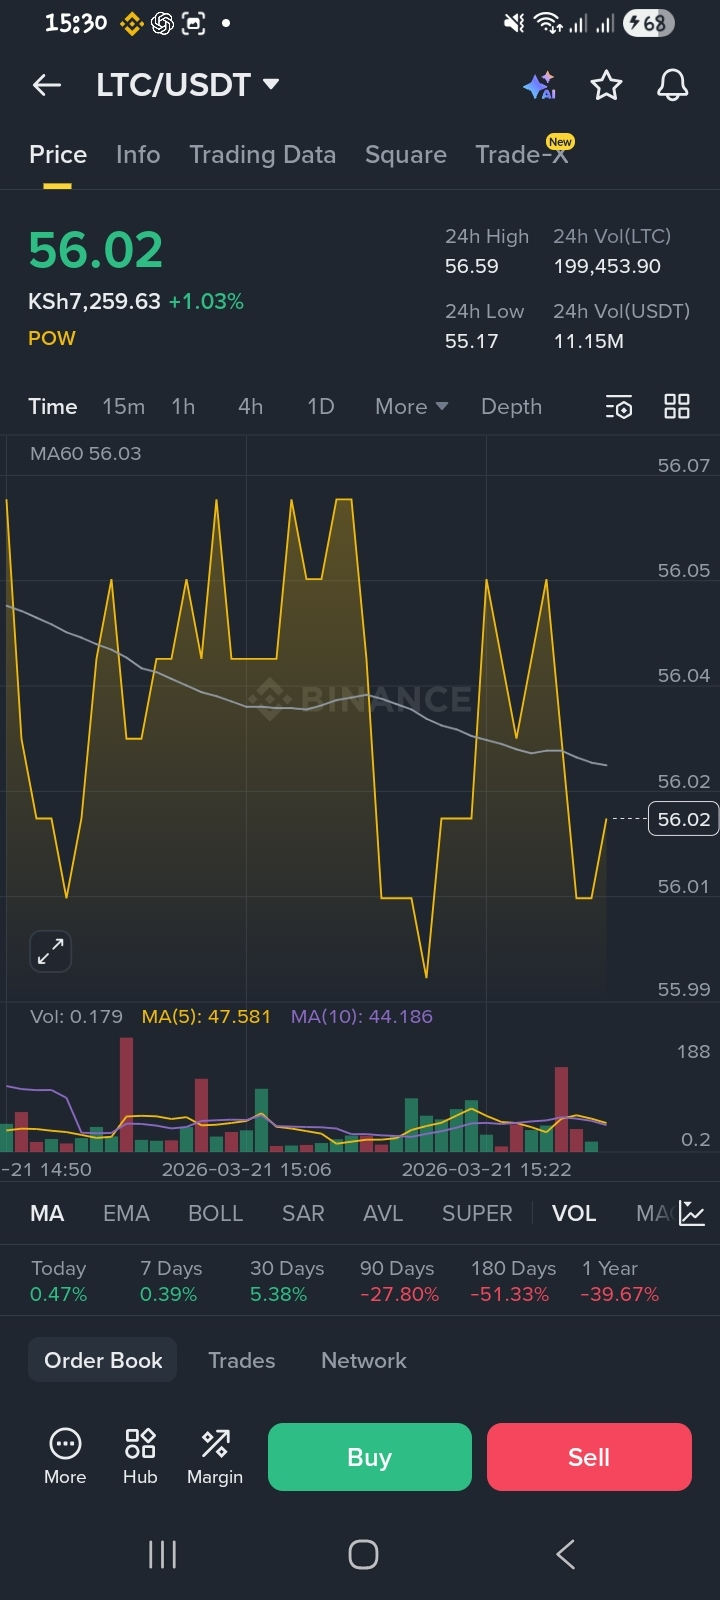Image resolution: width=720 pixels, height=1600 pixels.
Task: Toggle the MA indicator
Action: tap(47, 1213)
